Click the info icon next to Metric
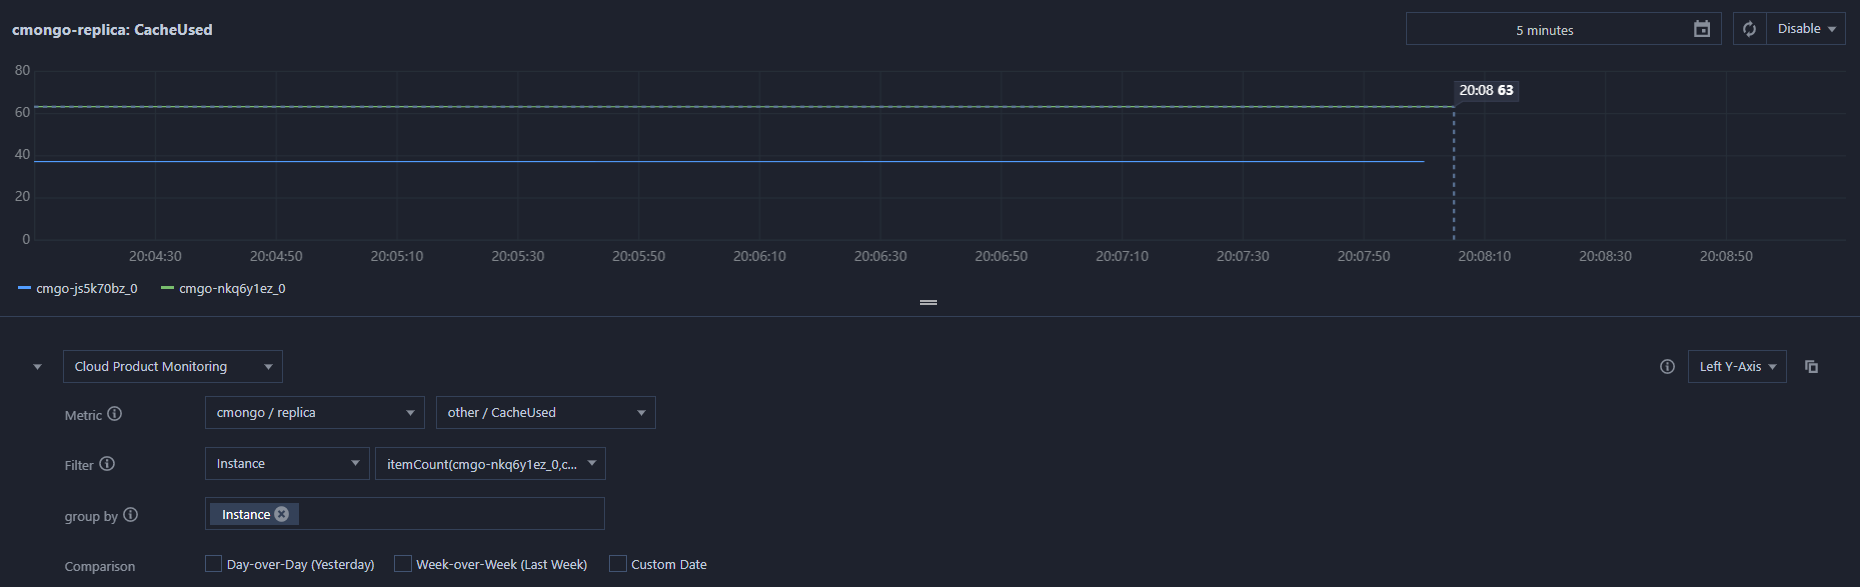Viewport: 1860px width, 587px height. click(115, 414)
